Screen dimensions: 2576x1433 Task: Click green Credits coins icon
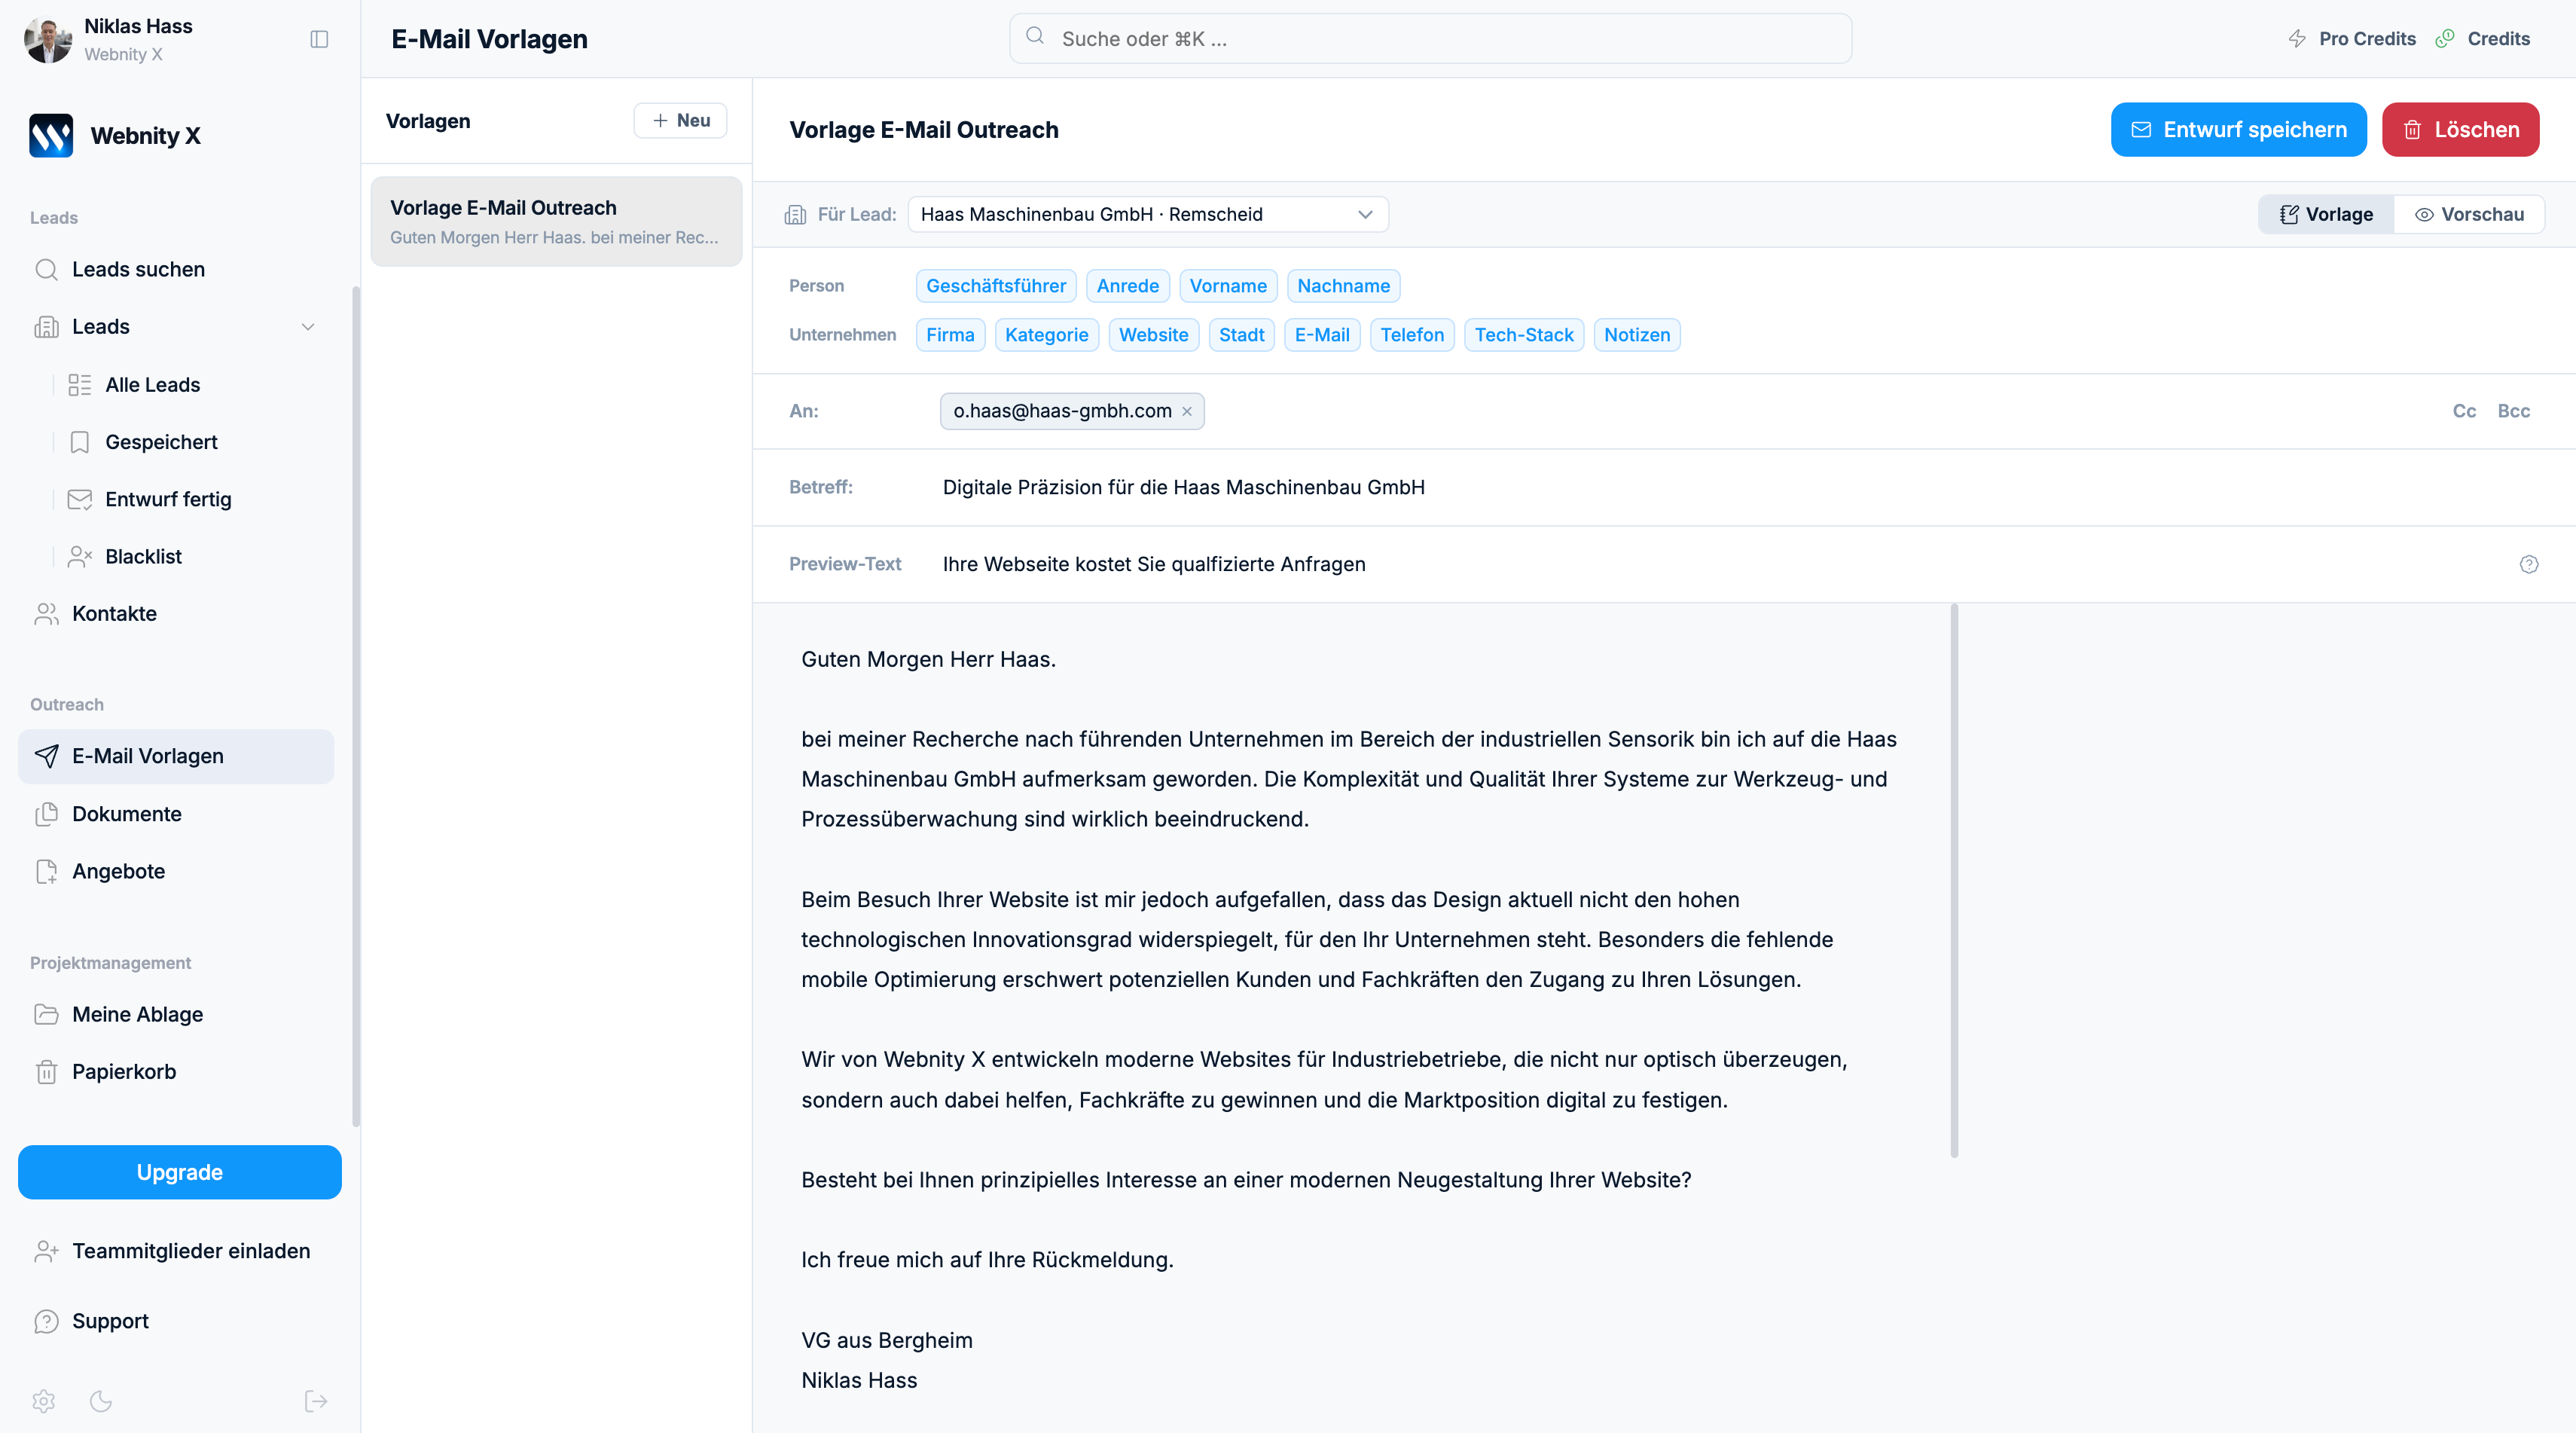pos(2445,39)
